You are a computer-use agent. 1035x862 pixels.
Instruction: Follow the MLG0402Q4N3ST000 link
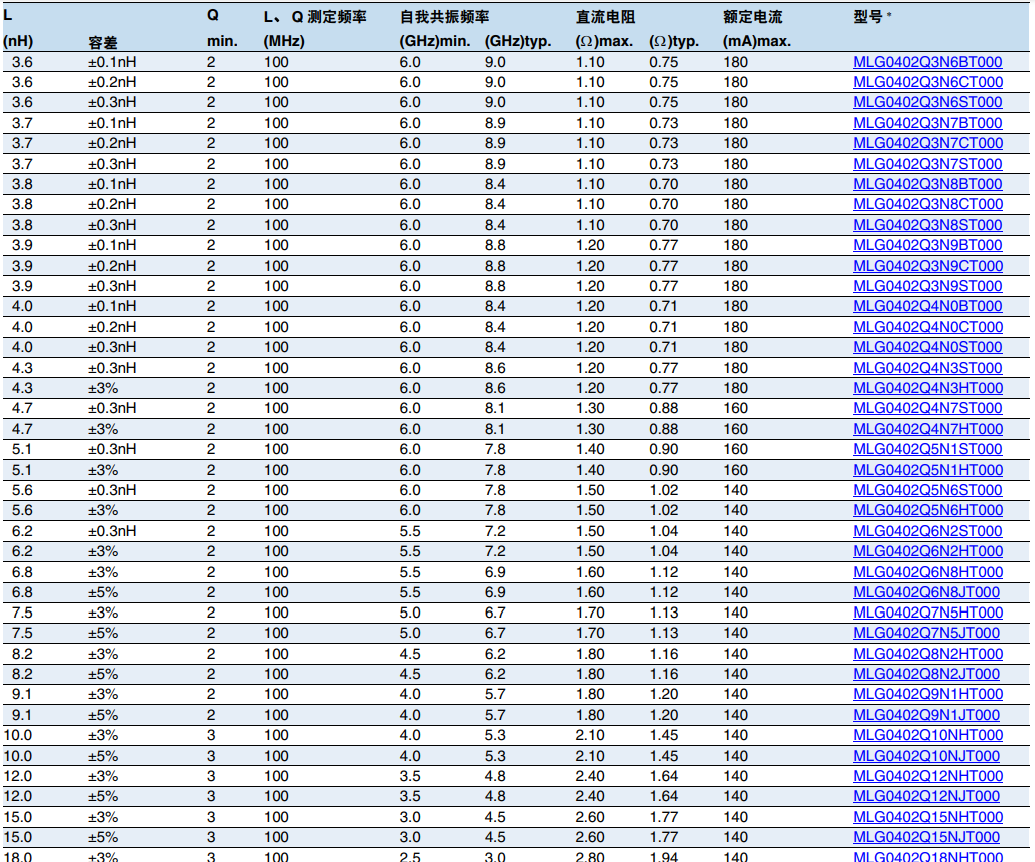click(x=927, y=368)
